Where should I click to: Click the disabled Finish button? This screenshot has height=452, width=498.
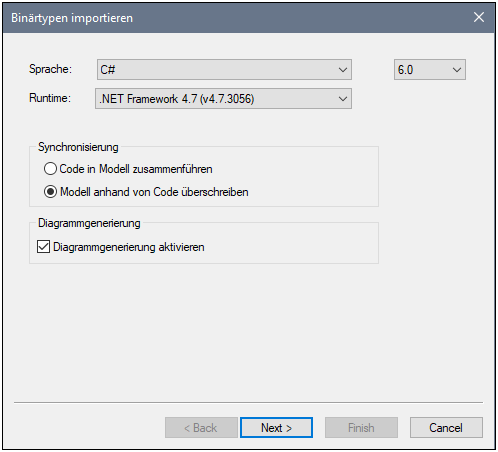(x=361, y=427)
